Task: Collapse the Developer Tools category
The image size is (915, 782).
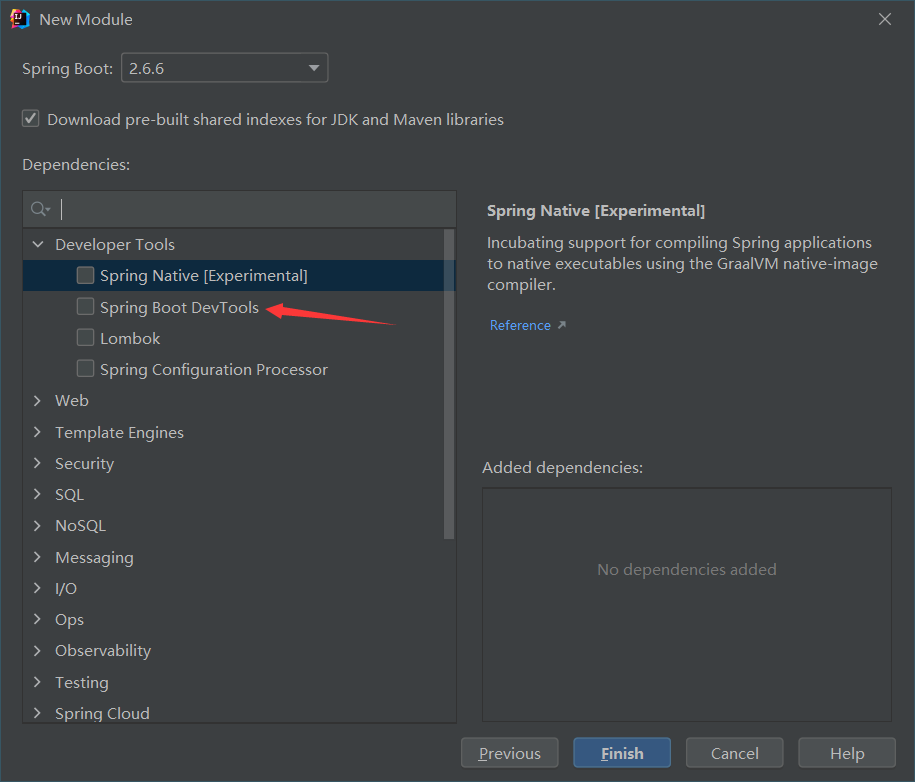Action: tap(37, 243)
